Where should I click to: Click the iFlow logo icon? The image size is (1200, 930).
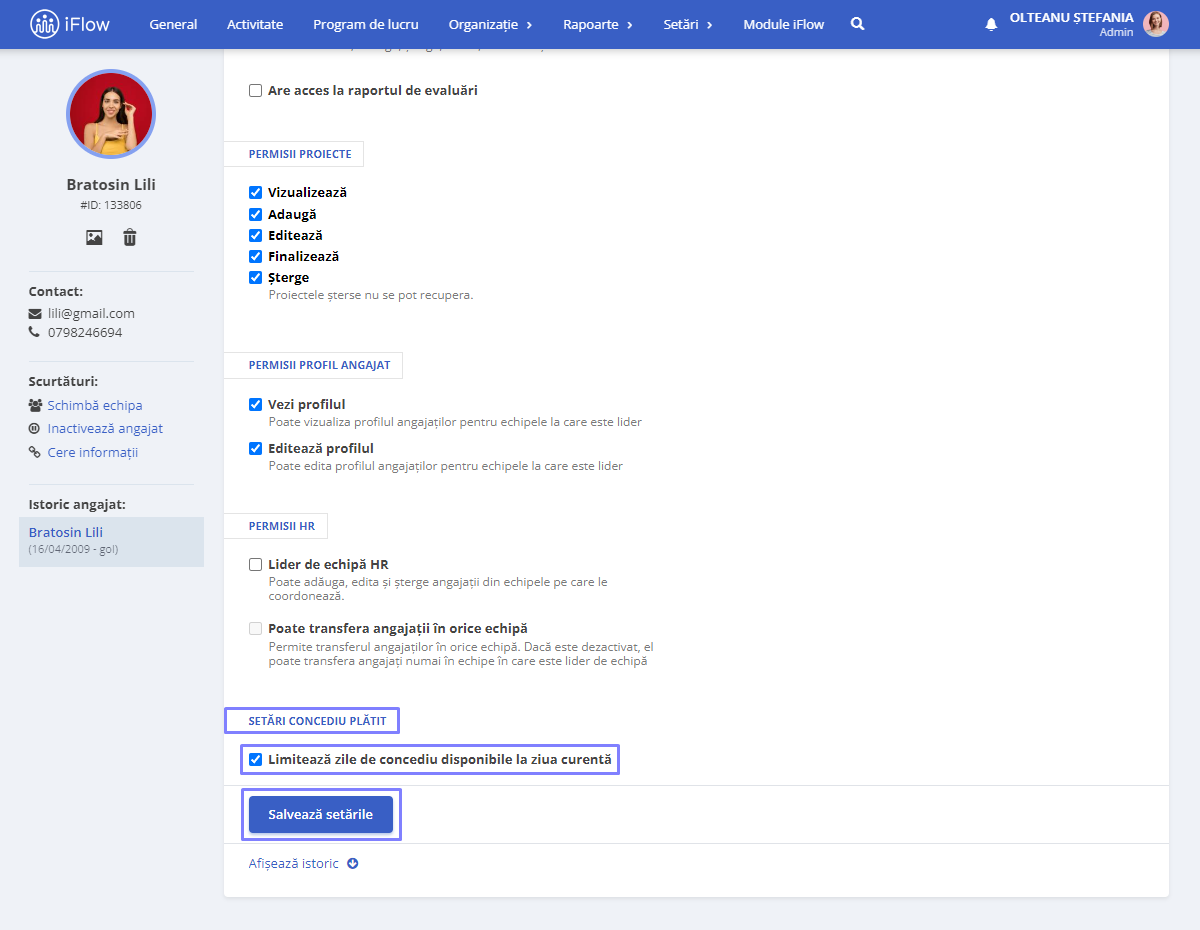click(x=45, y=24)
